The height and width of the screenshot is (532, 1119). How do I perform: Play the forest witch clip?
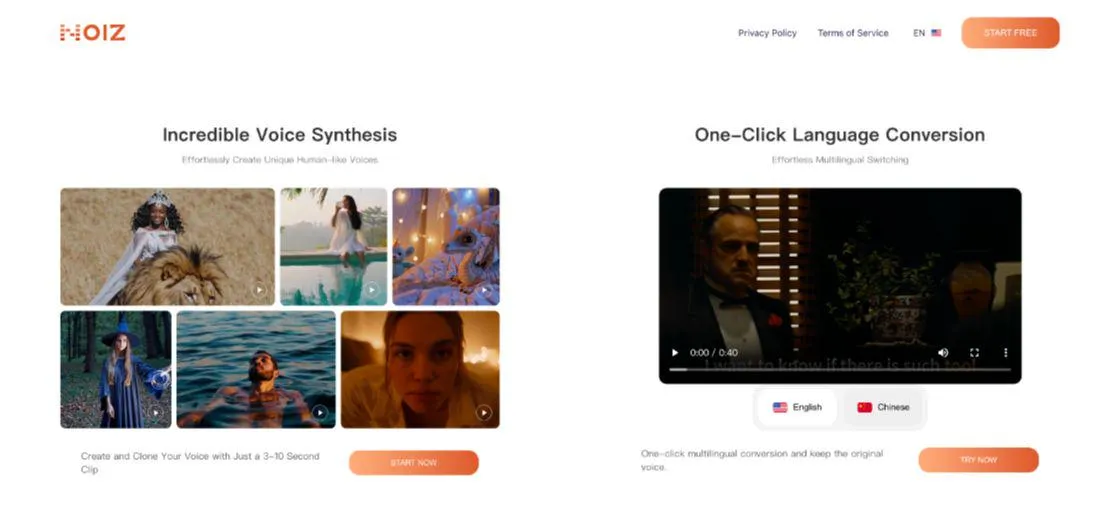156,412
